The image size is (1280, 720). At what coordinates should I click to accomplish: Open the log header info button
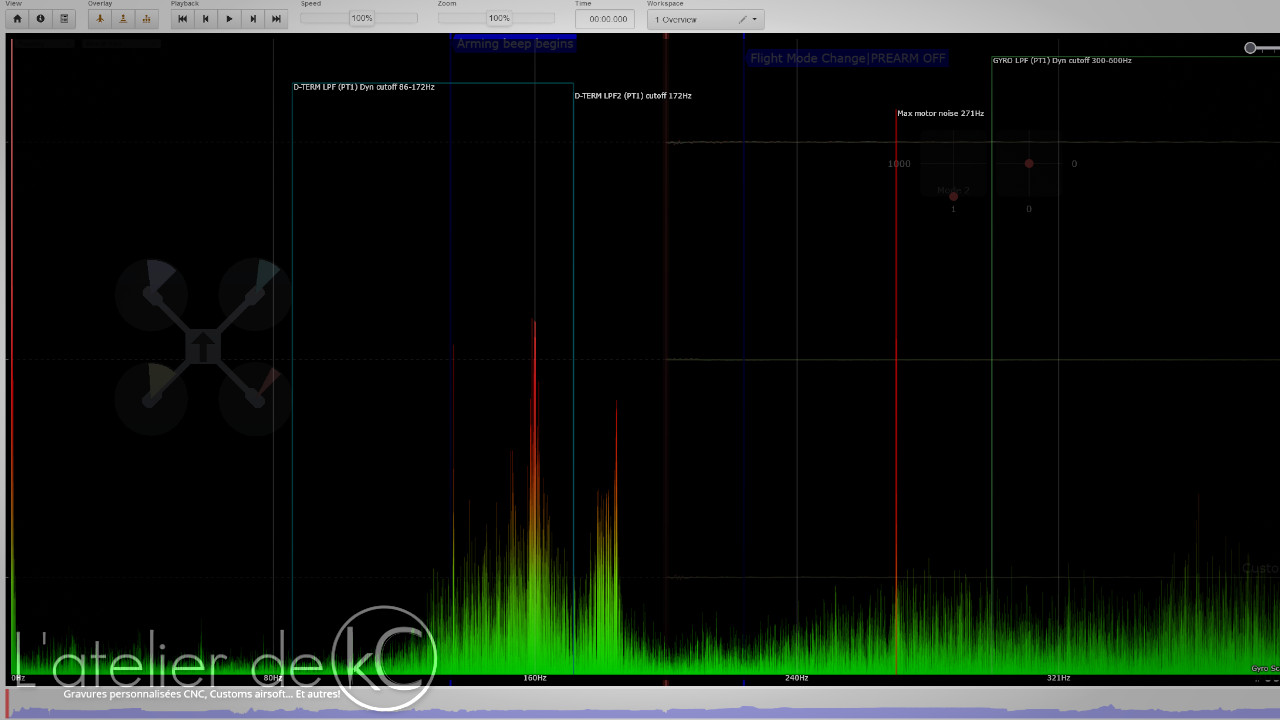[40, 19]
